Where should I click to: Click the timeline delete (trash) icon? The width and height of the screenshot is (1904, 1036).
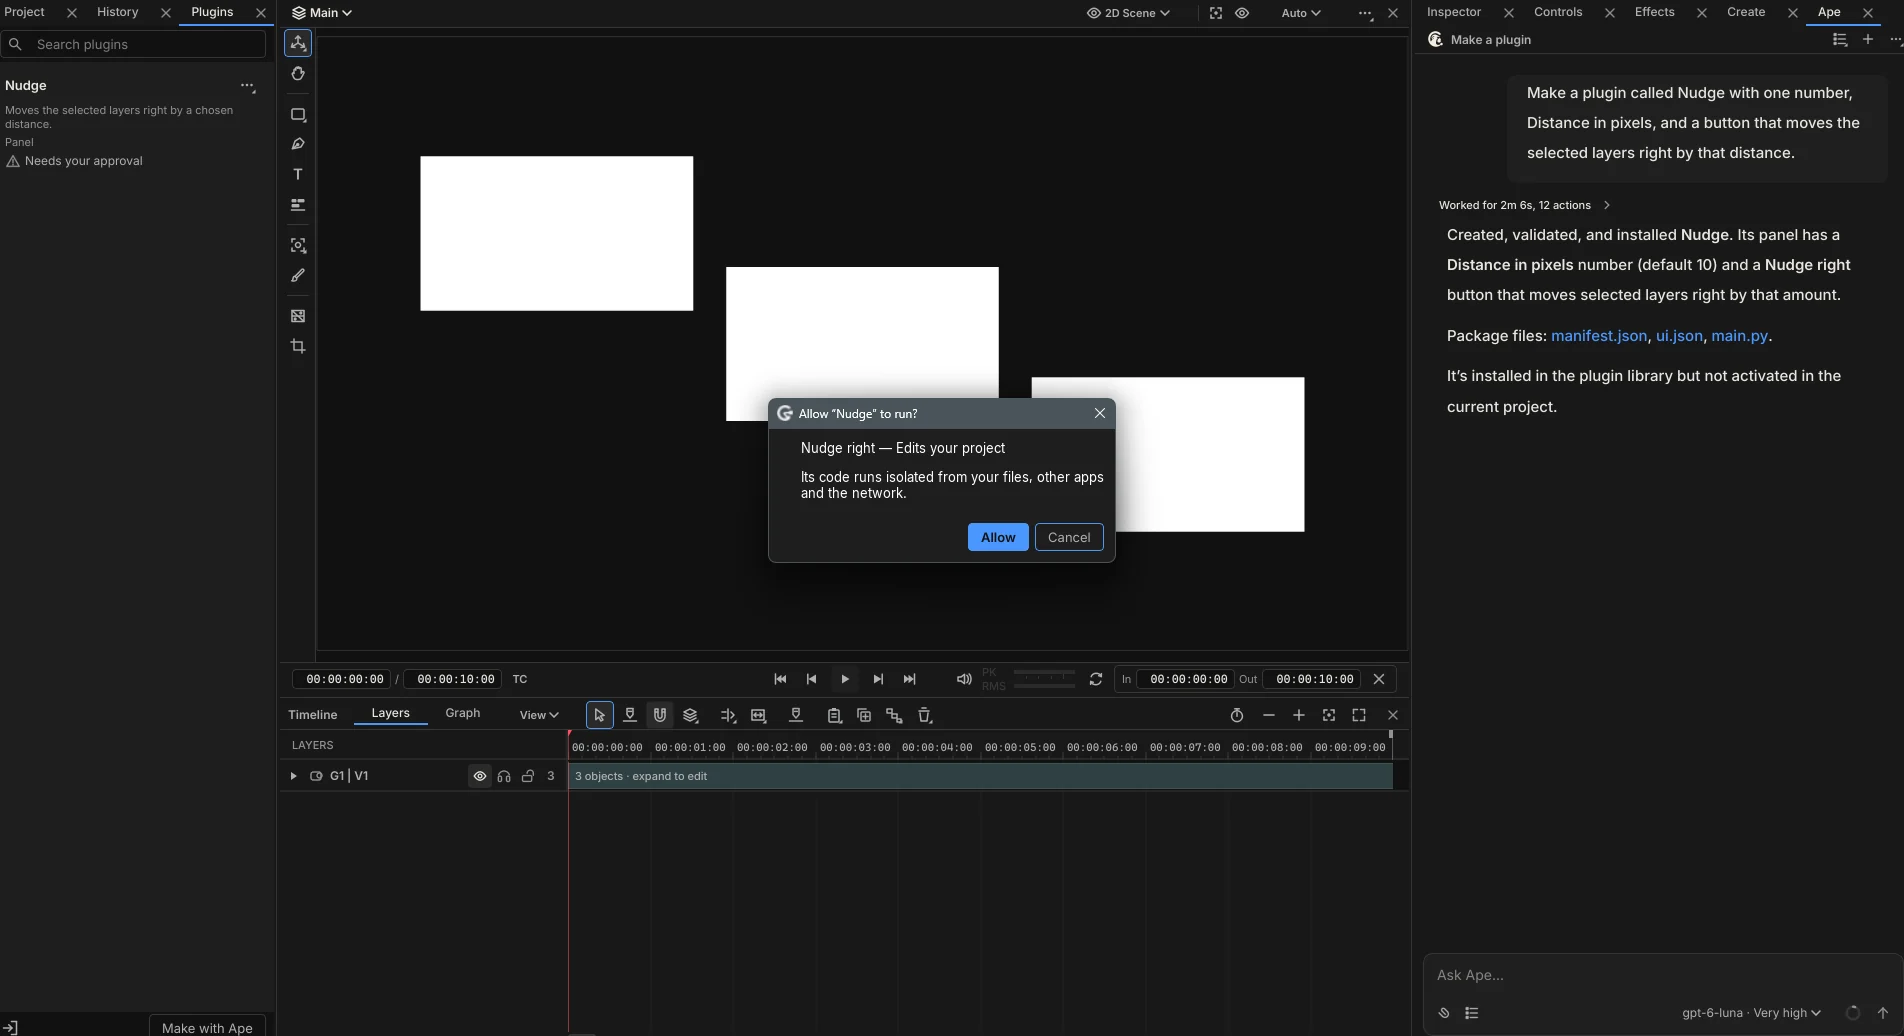[925, 715]
